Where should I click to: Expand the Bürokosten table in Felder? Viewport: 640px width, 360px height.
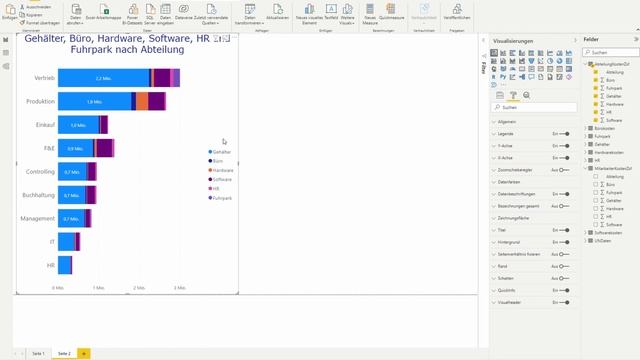click(x=586, y=128)
